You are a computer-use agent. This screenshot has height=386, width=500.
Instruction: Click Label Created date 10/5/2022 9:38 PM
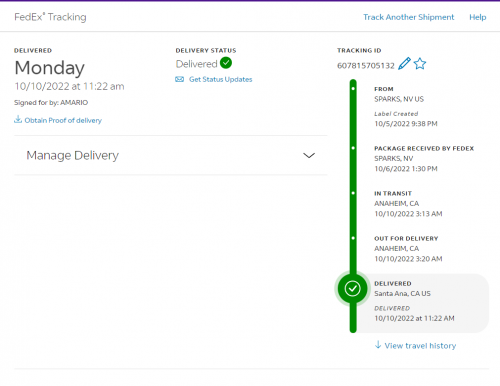[406, 124]
